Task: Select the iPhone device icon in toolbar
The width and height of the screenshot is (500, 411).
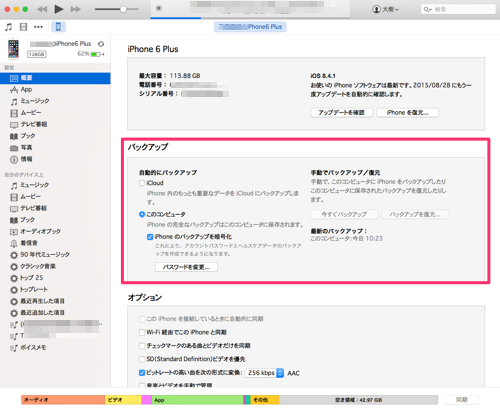Action: [x=58, y=27]
